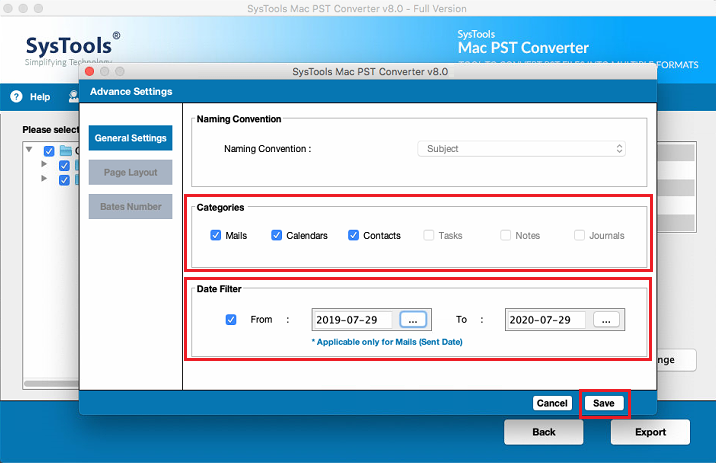Click the Export button in main window

[650, 432]
